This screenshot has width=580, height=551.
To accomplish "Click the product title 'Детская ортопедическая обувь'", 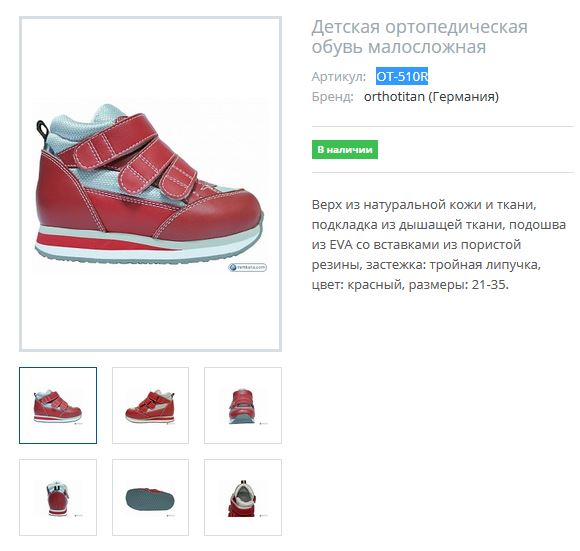I will pos(419,37).
